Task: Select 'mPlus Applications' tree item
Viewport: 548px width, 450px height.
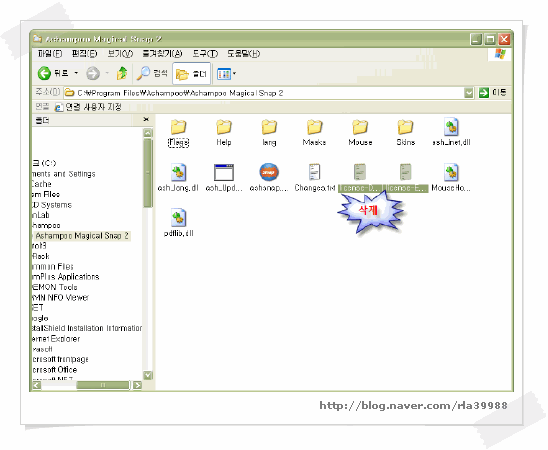Action: point(65,277)
